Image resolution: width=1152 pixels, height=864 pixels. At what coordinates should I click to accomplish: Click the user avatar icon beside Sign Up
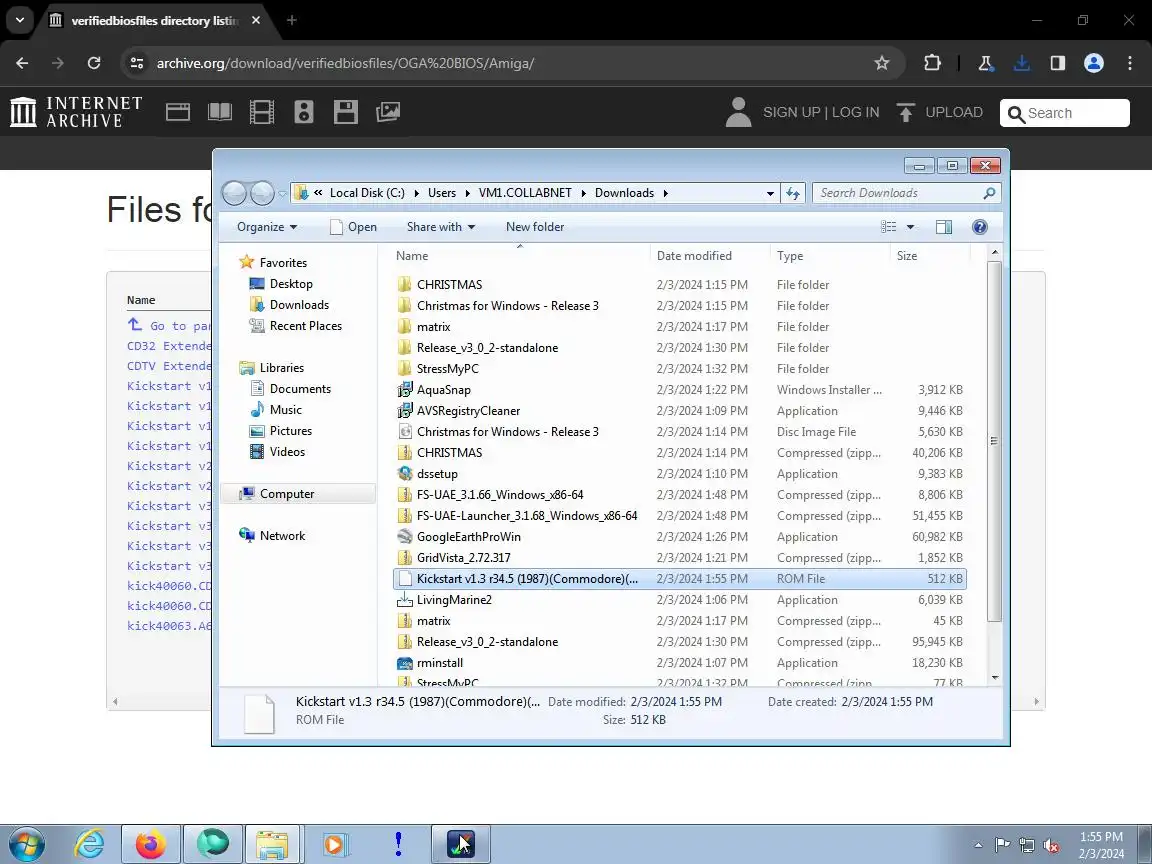[x=738, y=112]
